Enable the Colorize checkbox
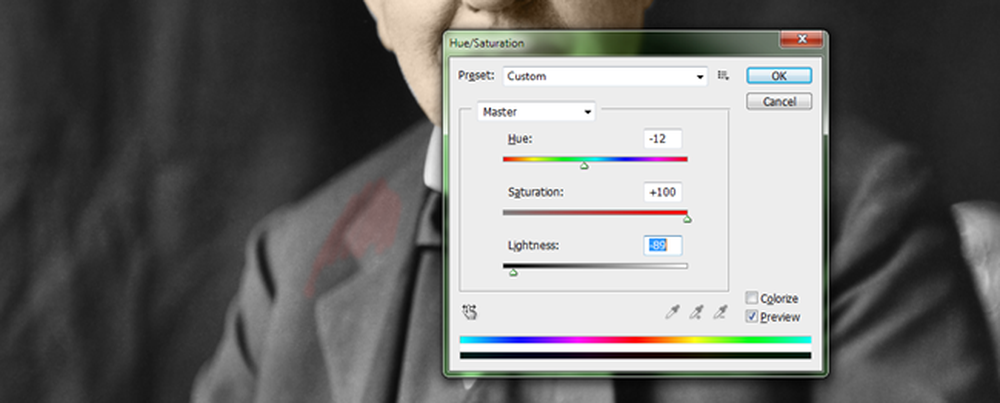This screenshot has height=403, width=1000. pyautogui.click(x=752, y=298)
